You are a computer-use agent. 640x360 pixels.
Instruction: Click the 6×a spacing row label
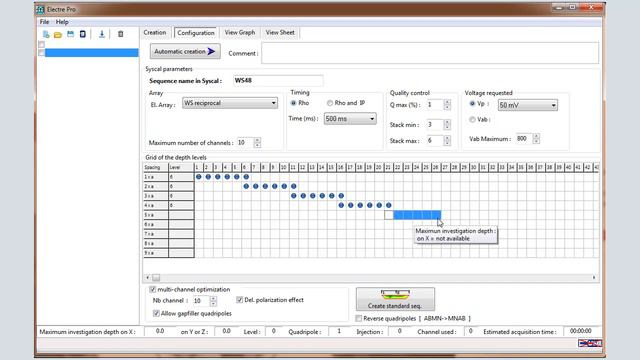tap(156, 224)
